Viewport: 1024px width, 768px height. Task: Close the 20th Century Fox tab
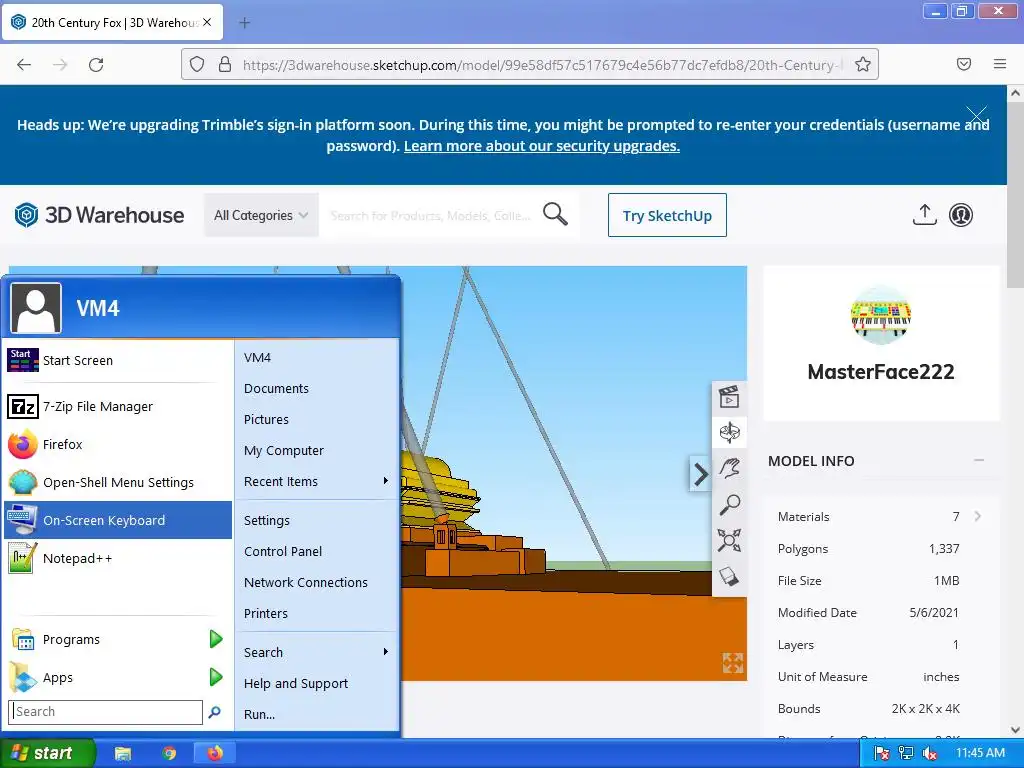tap(207, 22)
